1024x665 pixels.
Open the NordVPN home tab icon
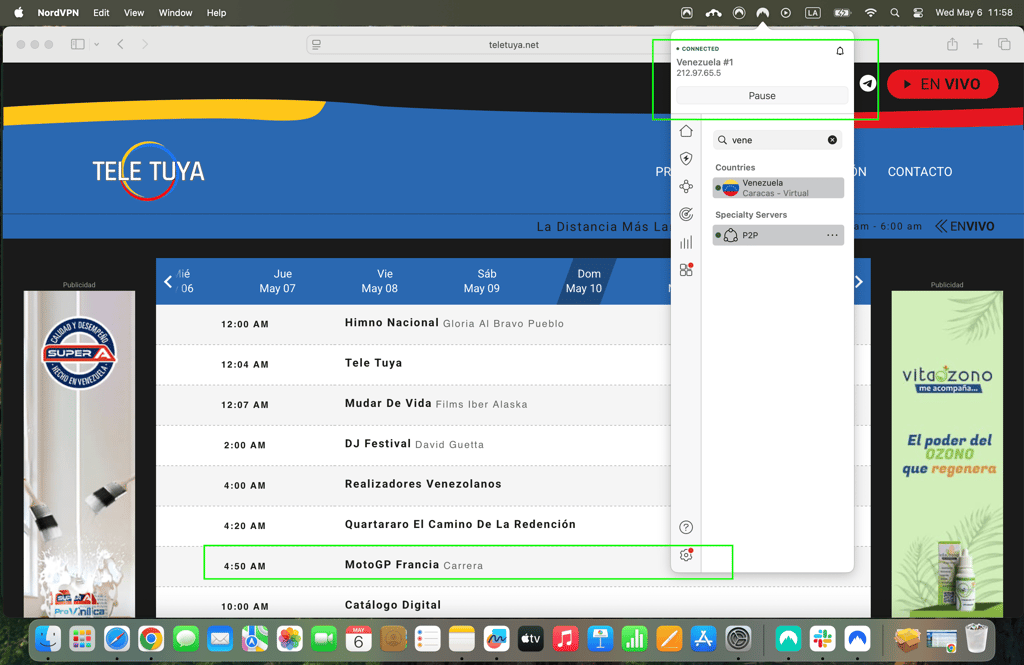pyautogui.click(x=686, y=131)
